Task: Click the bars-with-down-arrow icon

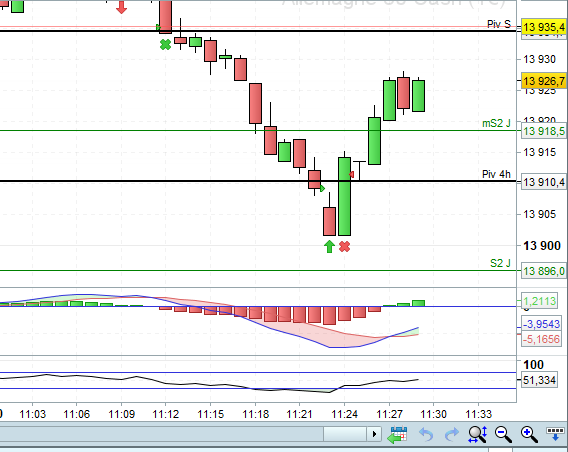Action: pyautogui.click(x=555, y=434)
